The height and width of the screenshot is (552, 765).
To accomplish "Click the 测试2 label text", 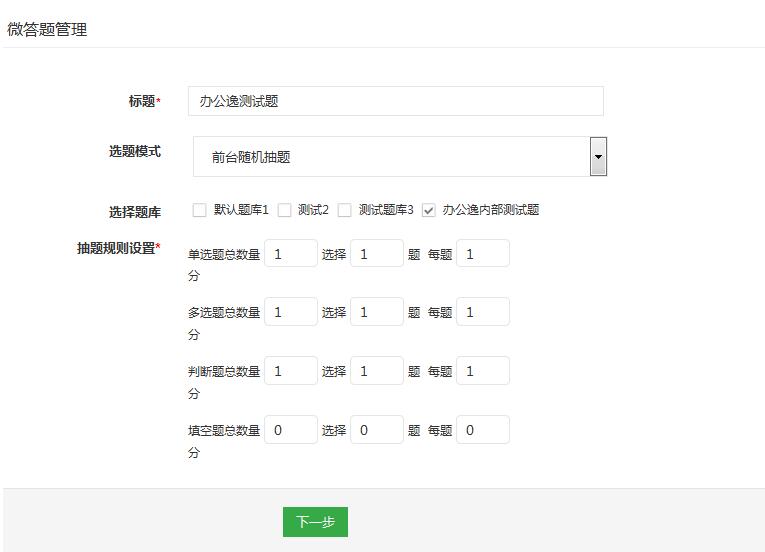I will (313, 210).
